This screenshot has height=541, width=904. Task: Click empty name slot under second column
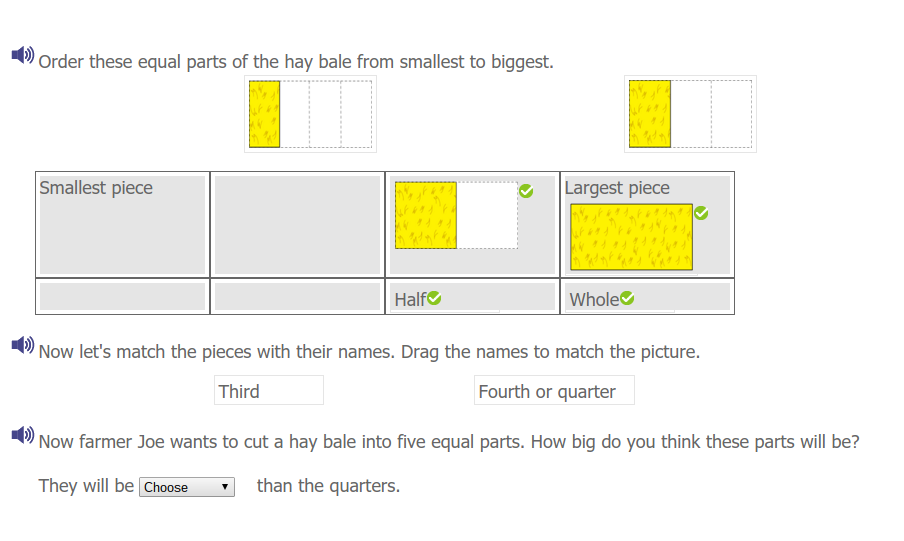click(297, 297)
